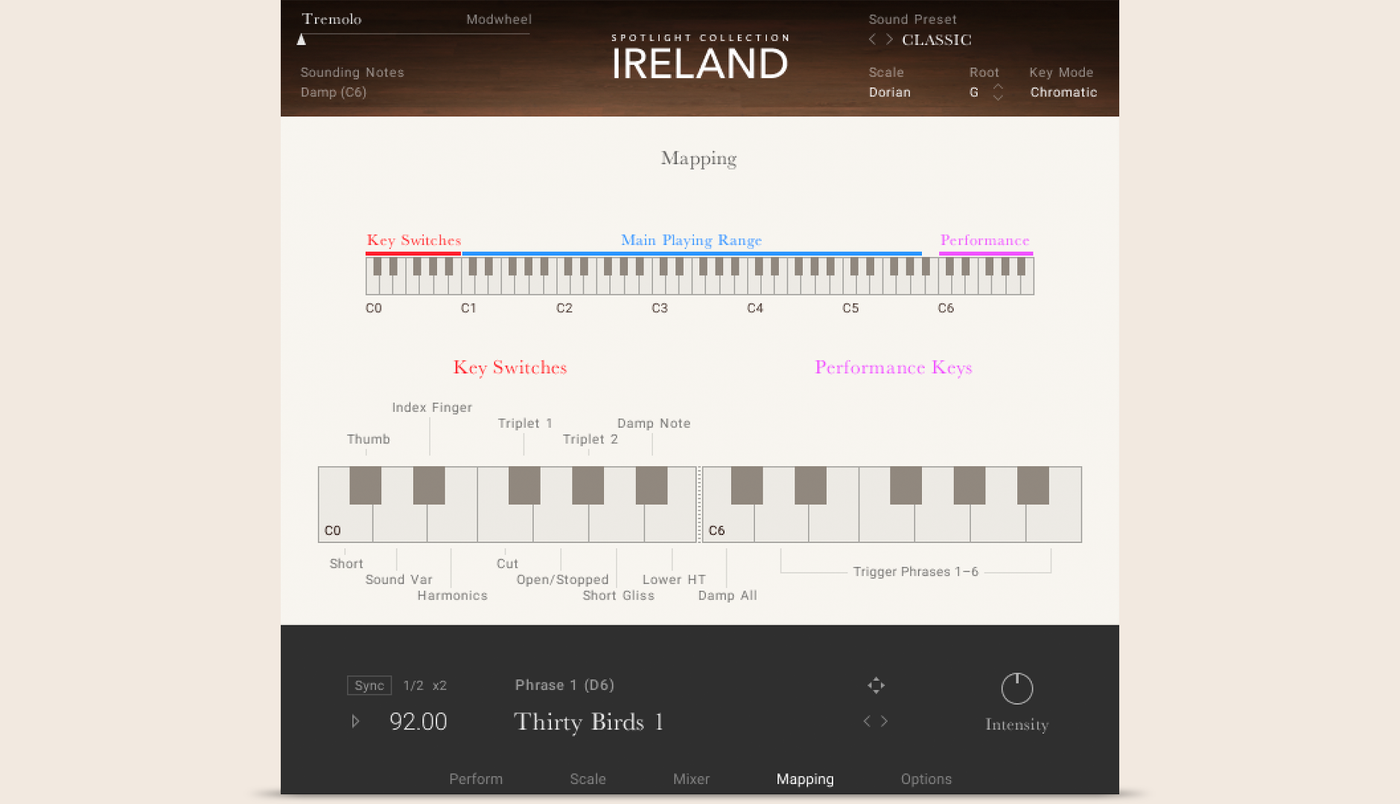This screenshot has width=1400, height=804.
Task: Click the Lower HT key switch label
Action: 674,579
